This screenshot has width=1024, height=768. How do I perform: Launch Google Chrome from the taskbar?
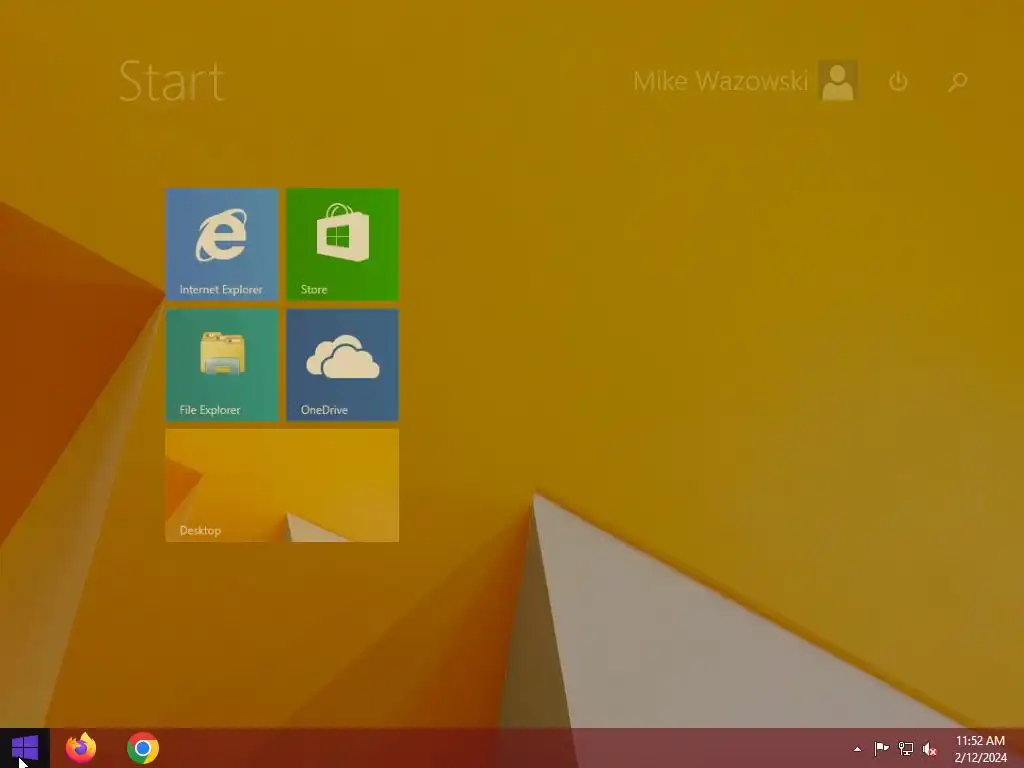143,748
